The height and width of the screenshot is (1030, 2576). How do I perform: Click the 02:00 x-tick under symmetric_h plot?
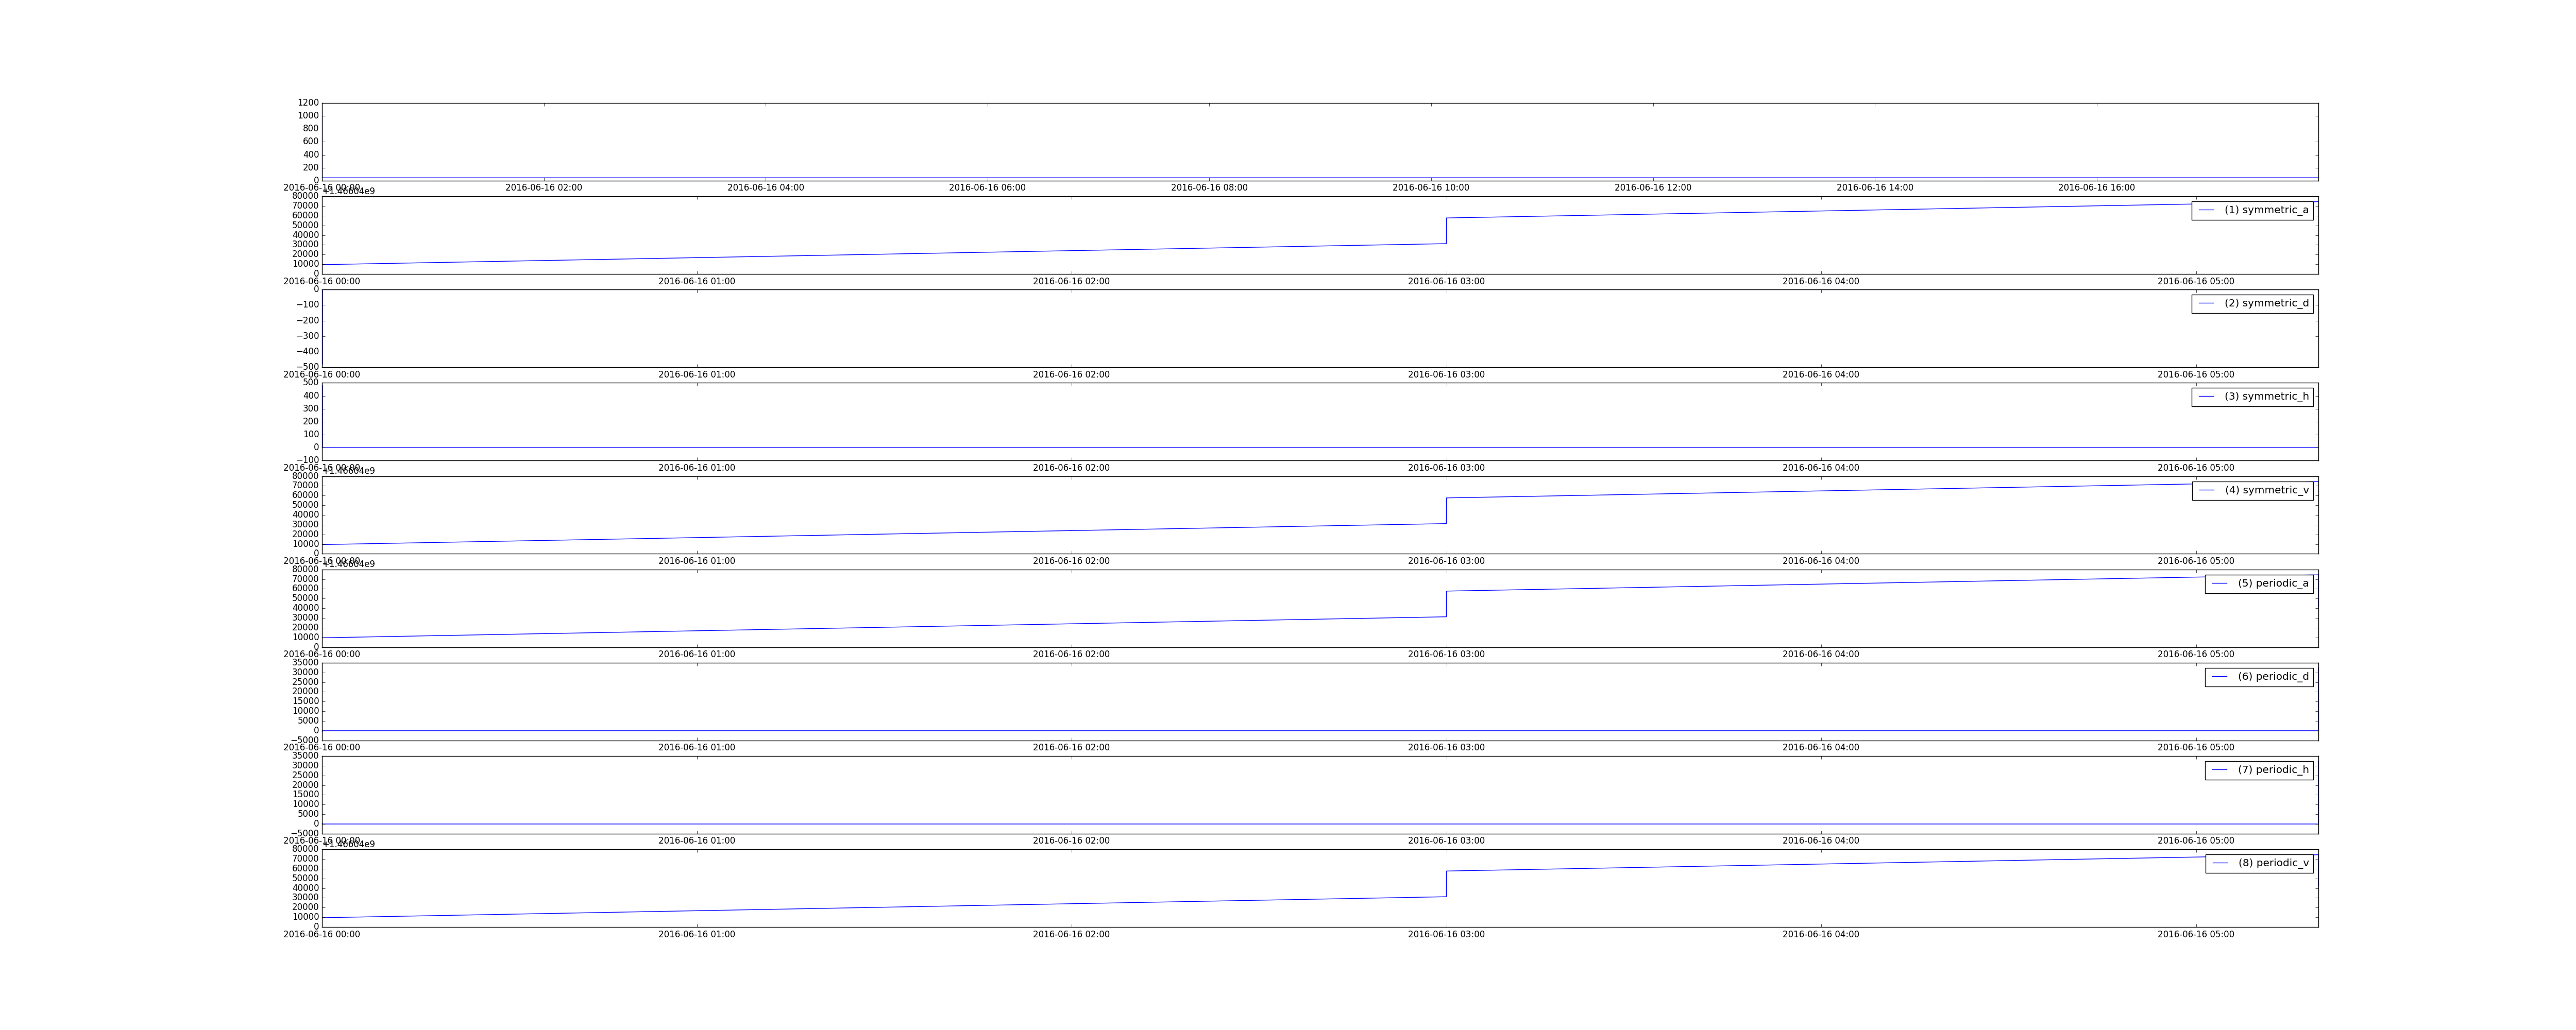(1071, 468)
